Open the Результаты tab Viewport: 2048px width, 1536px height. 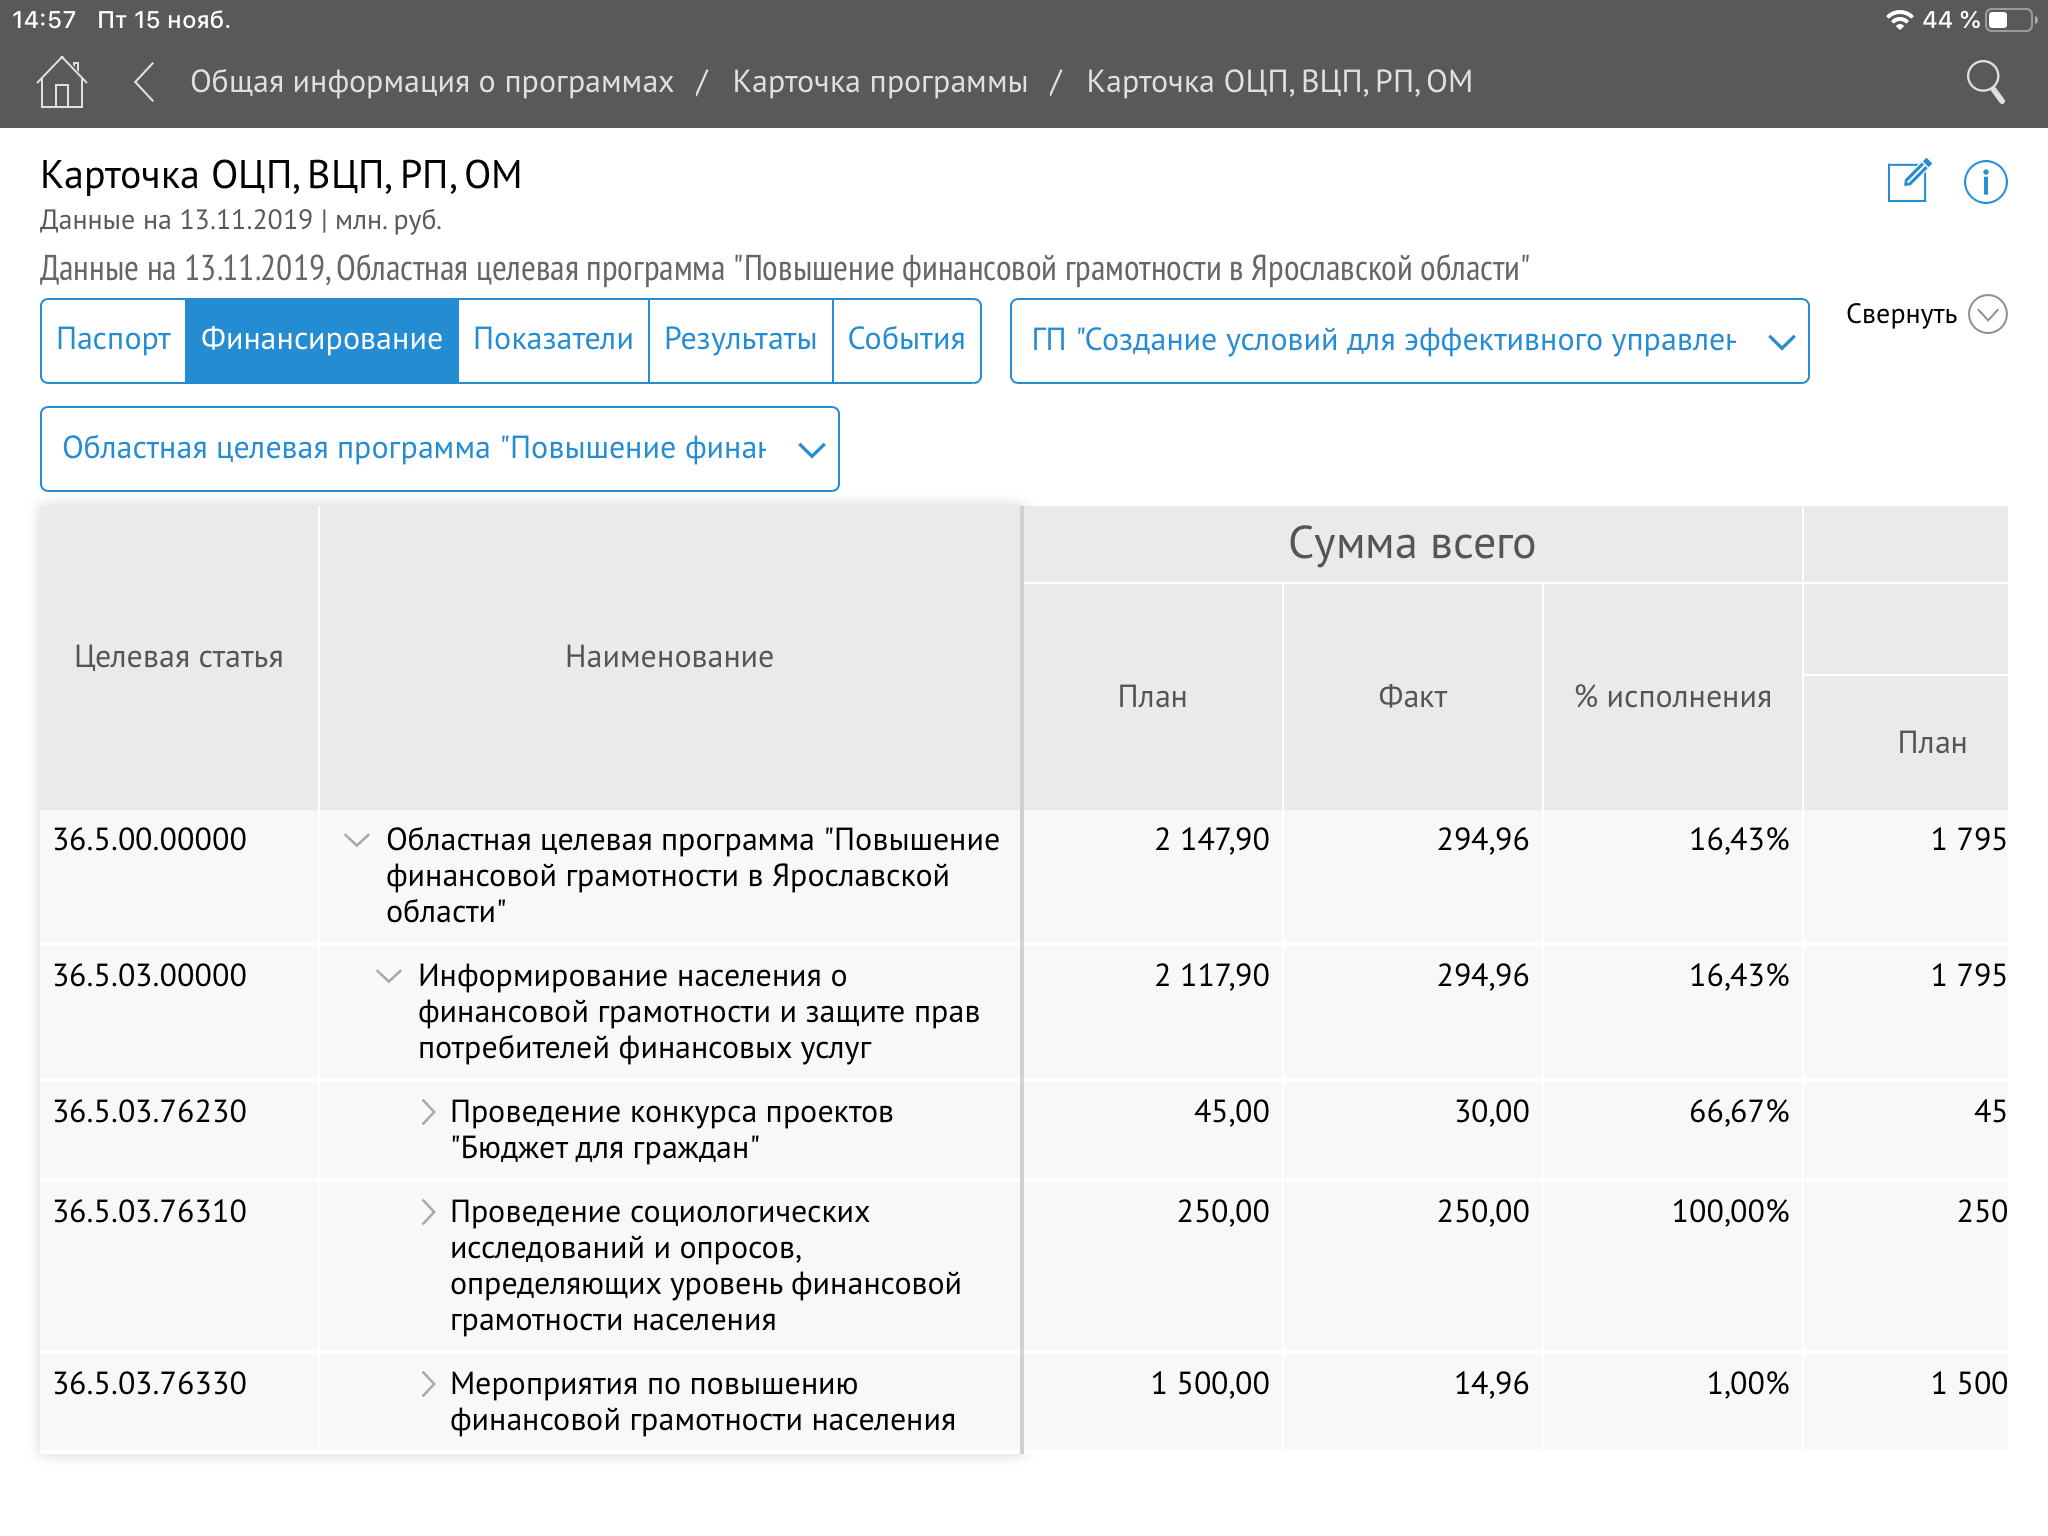pos(740,340)
